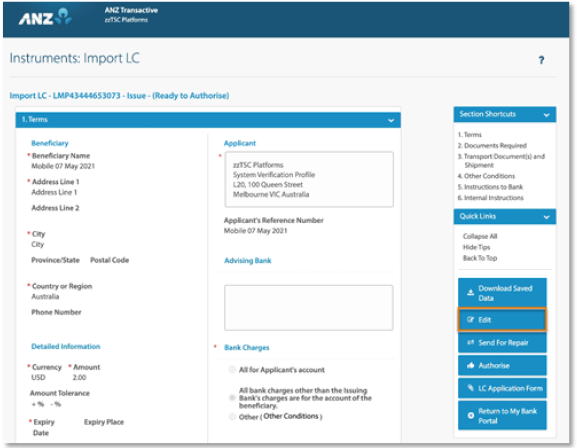Click the Send For Repair icon
This screenshot has height=448, width=577.
click(470, 343)
